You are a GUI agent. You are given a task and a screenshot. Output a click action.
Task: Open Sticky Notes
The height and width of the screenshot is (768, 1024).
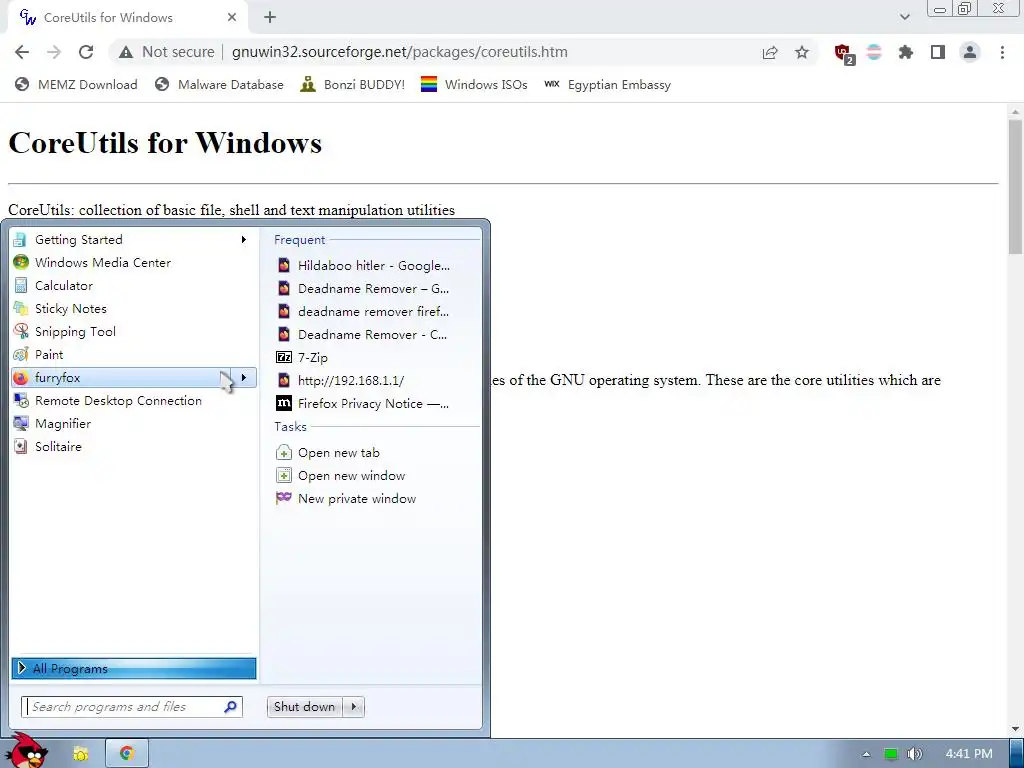[133, 308]
